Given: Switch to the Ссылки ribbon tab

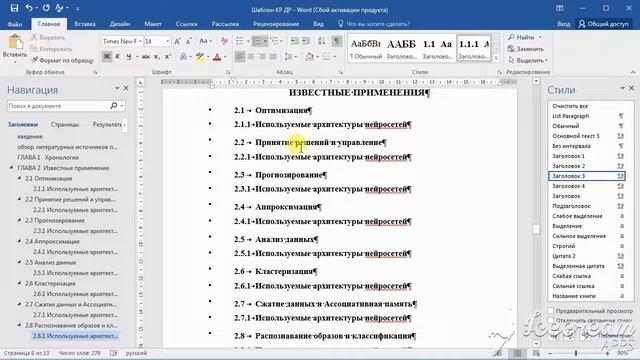Looking at the screenshot, I should coord(187,24).
